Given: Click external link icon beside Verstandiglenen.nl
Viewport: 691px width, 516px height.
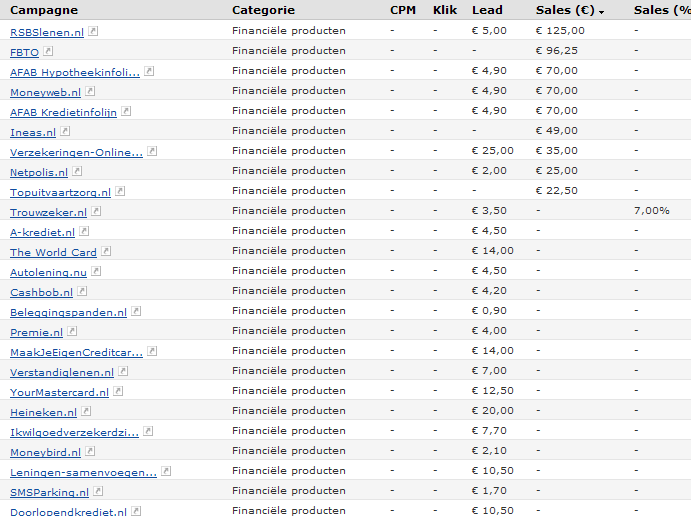Looking at the screenshot, I should [x=123, y=371].
